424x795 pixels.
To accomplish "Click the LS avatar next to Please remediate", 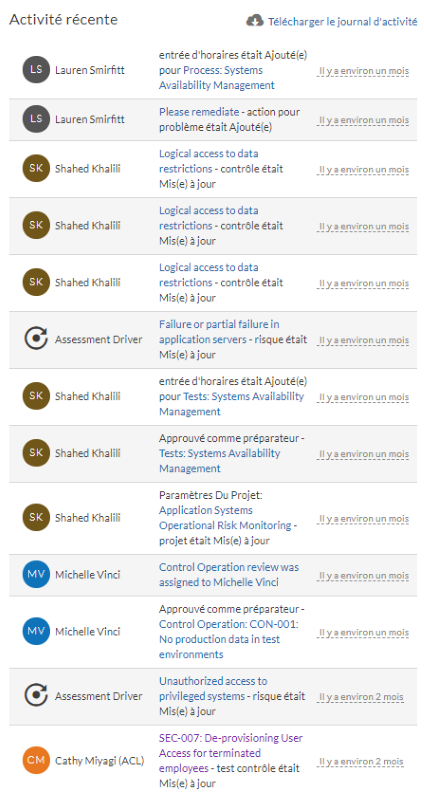I will [x=36, y=119].
